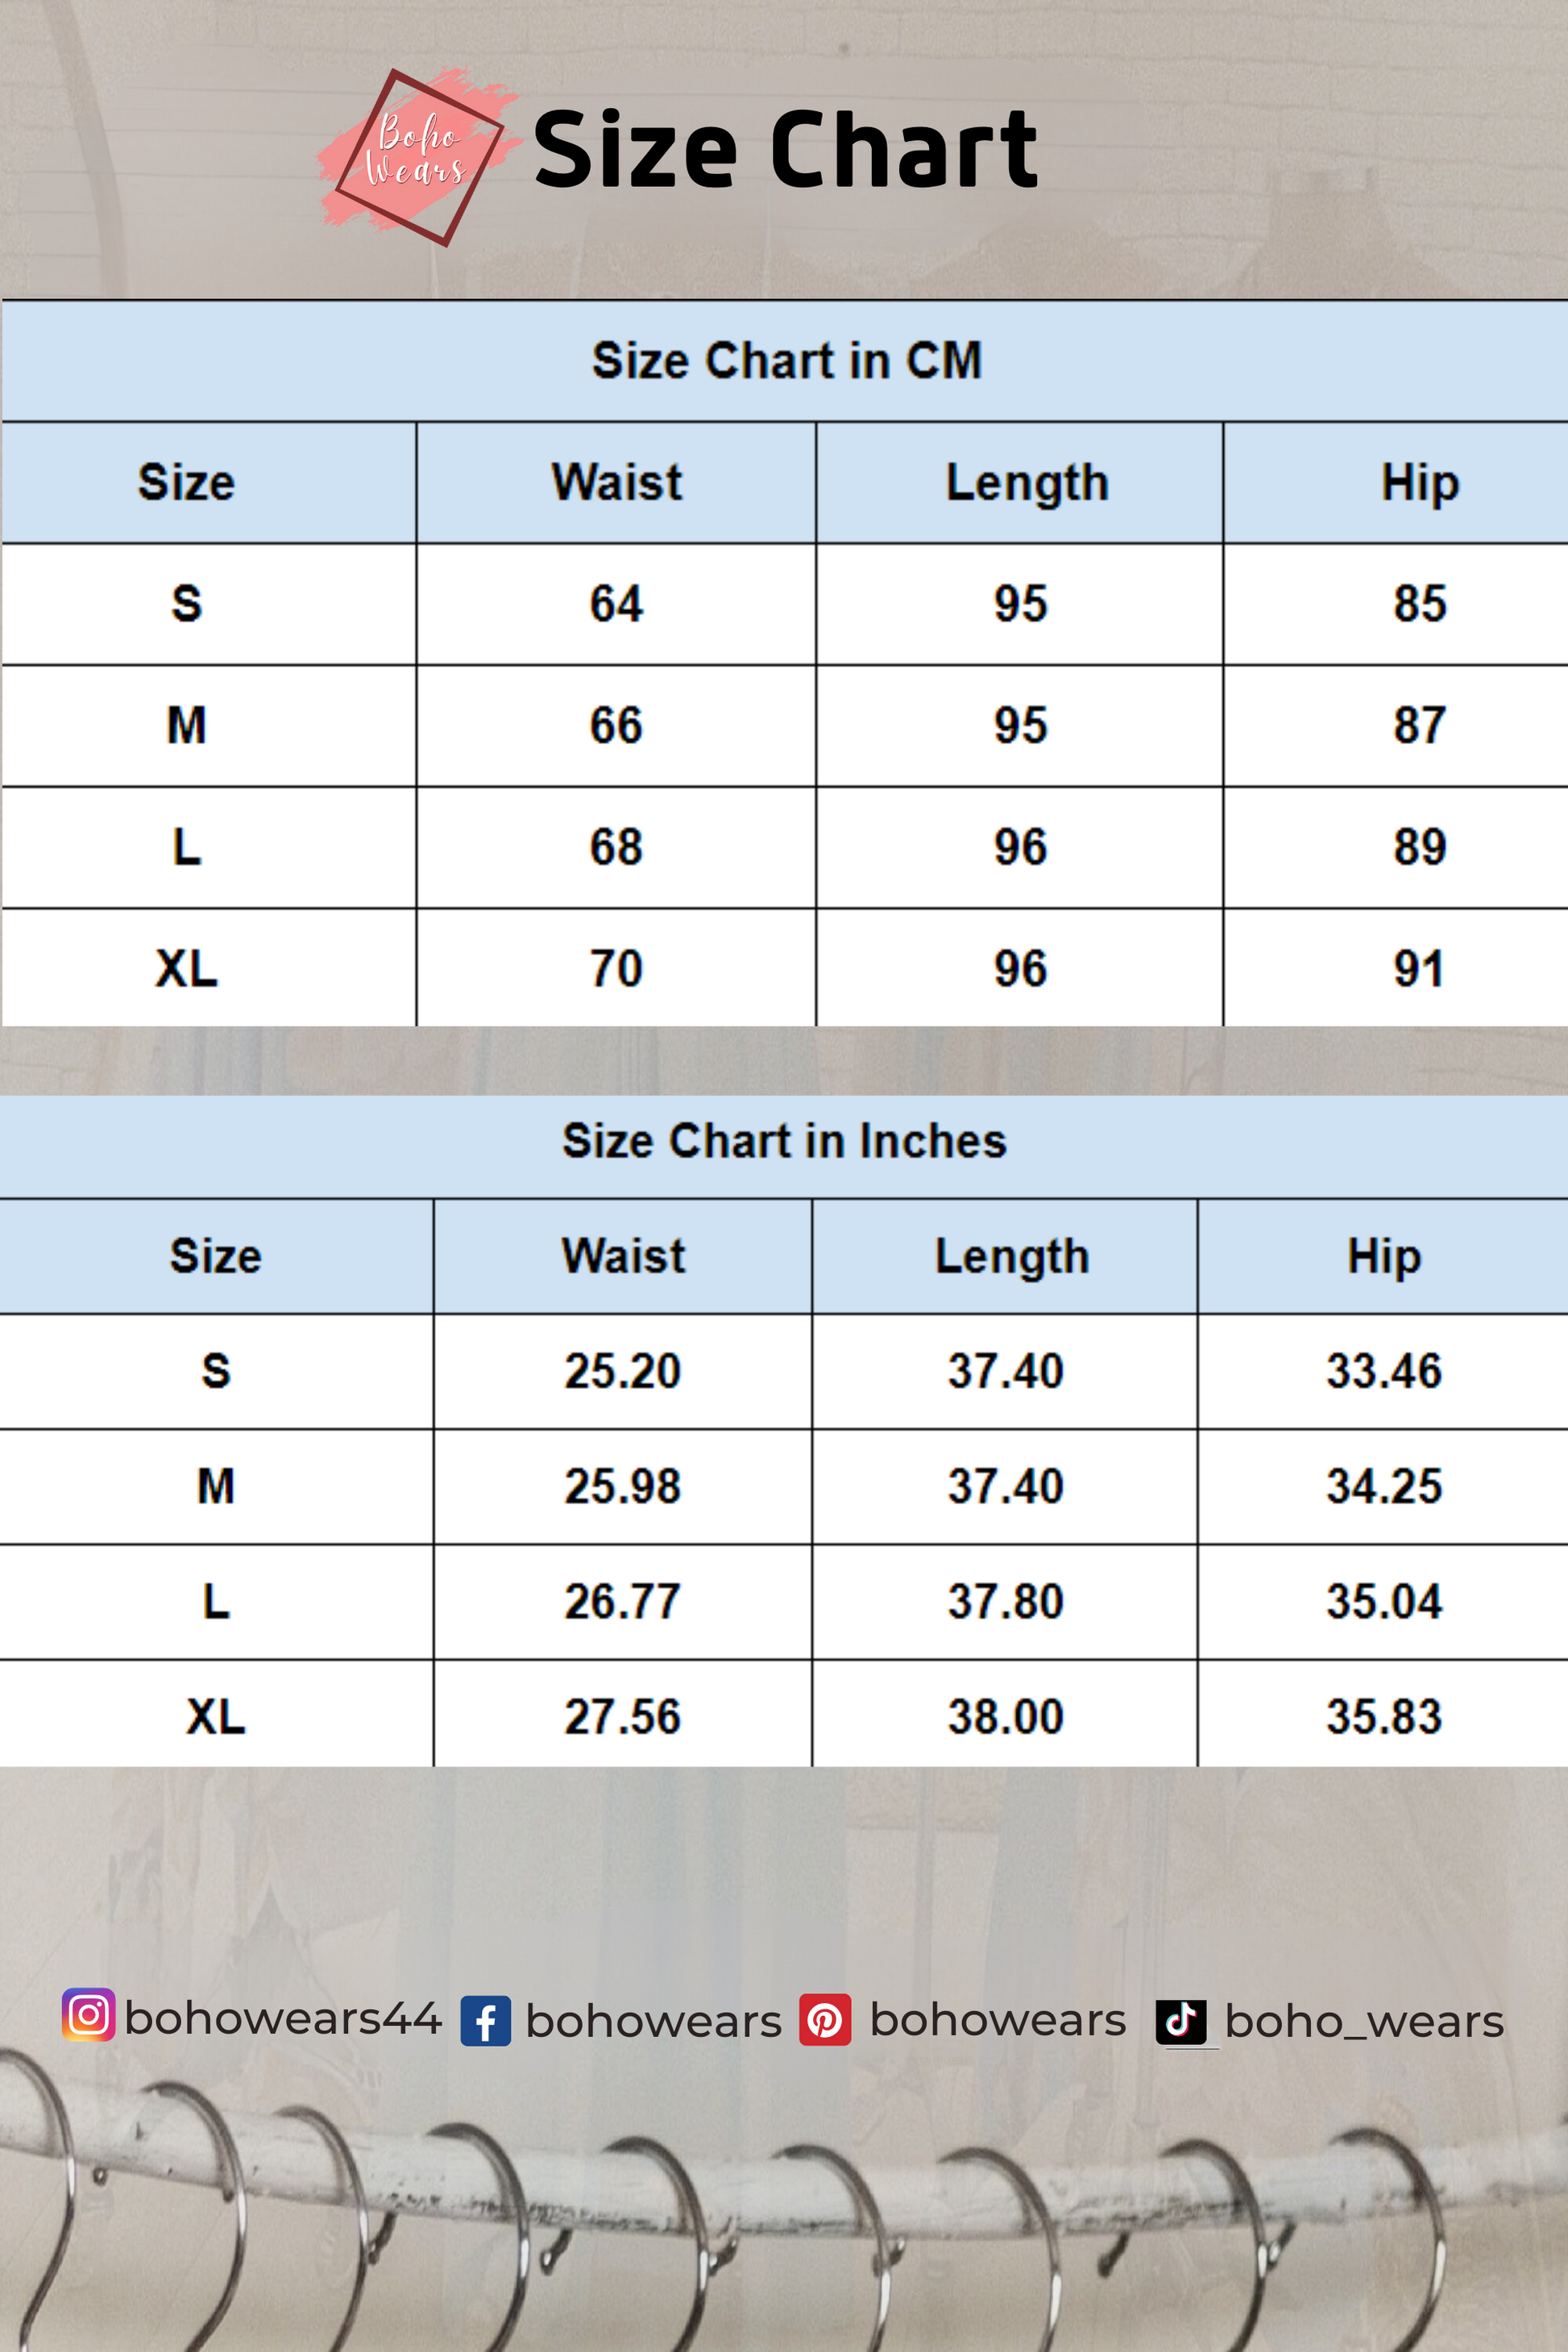Select the Length header in the Inches table
Image resolution: width=1568 pixels, height=2352 pixels.
pos(1012,1256)
